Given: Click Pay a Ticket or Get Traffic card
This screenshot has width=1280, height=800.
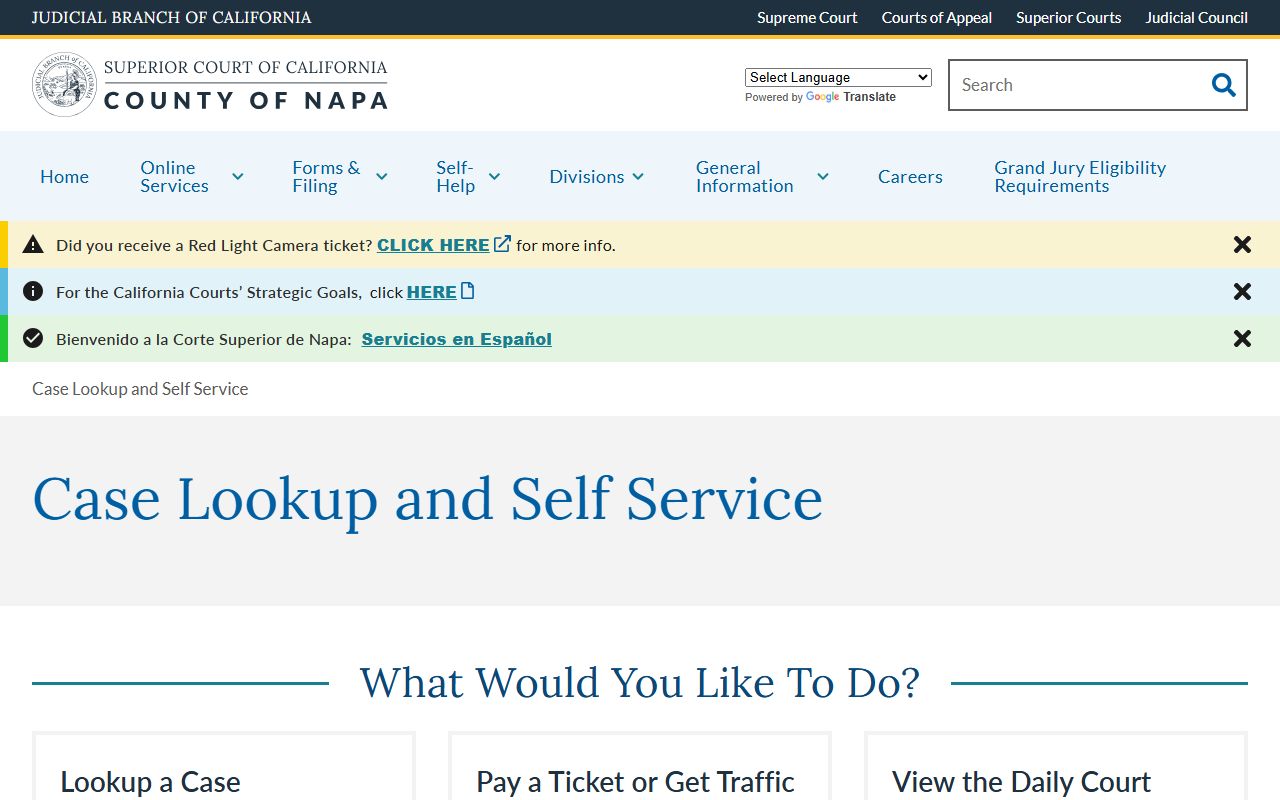Looking at the screenshot, I should pyautogui.click(x=635, y=782).
